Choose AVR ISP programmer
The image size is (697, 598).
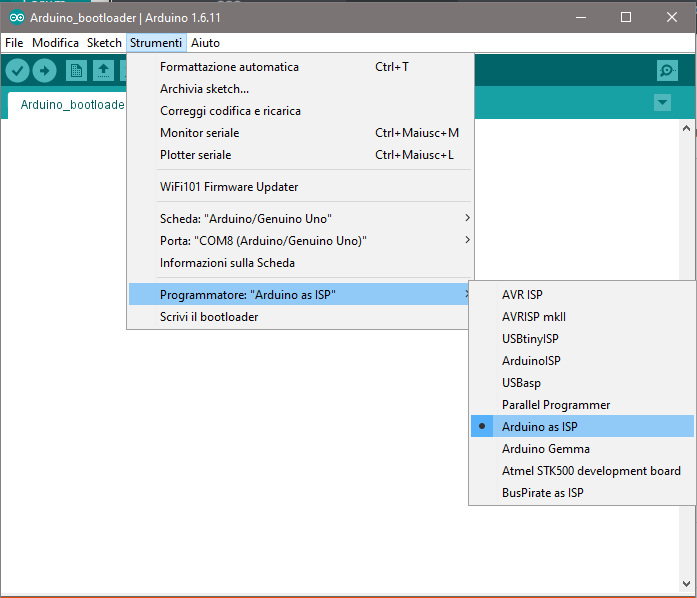click(582, 294)
